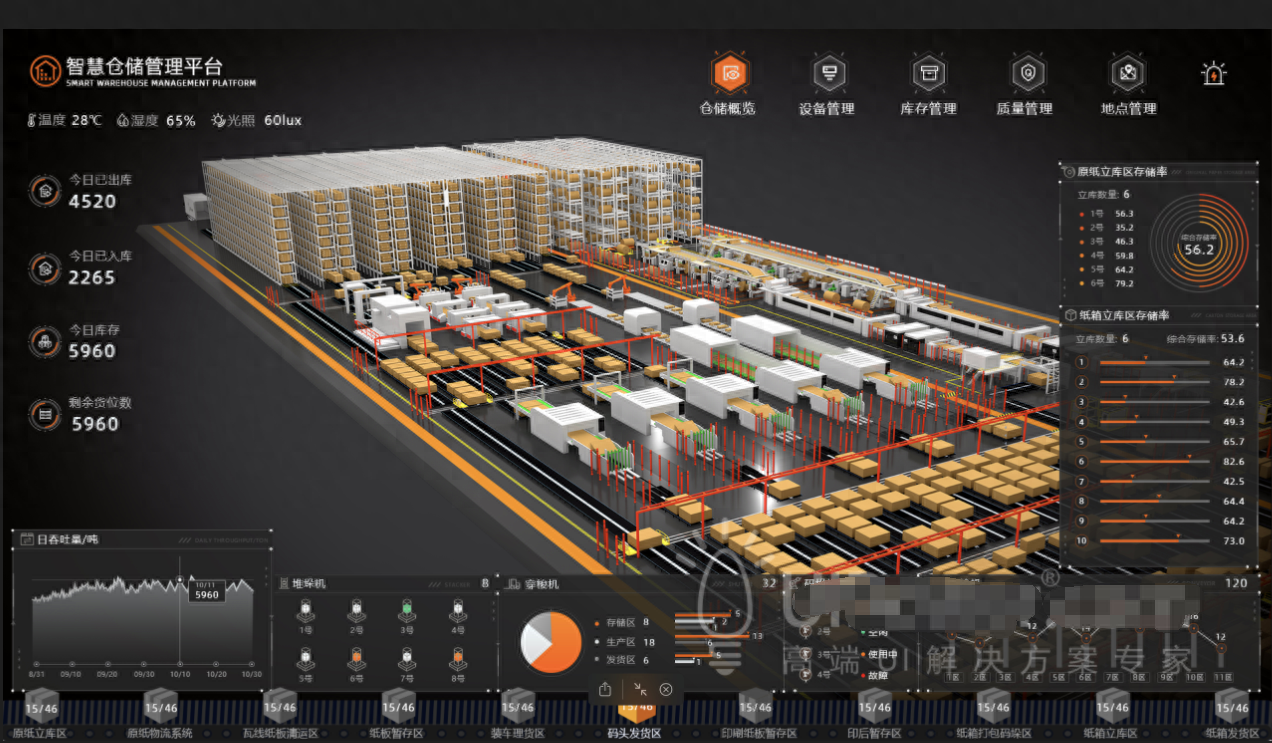
Task: Select the 纸板暂存区 zone box
Action: [x=398, y=706]
